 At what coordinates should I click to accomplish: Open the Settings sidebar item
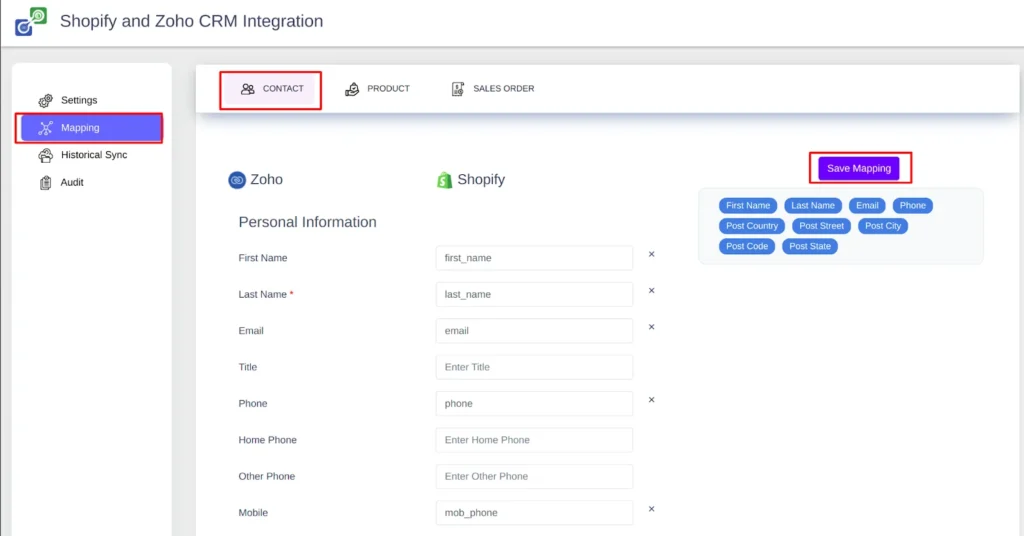(79, 101)
